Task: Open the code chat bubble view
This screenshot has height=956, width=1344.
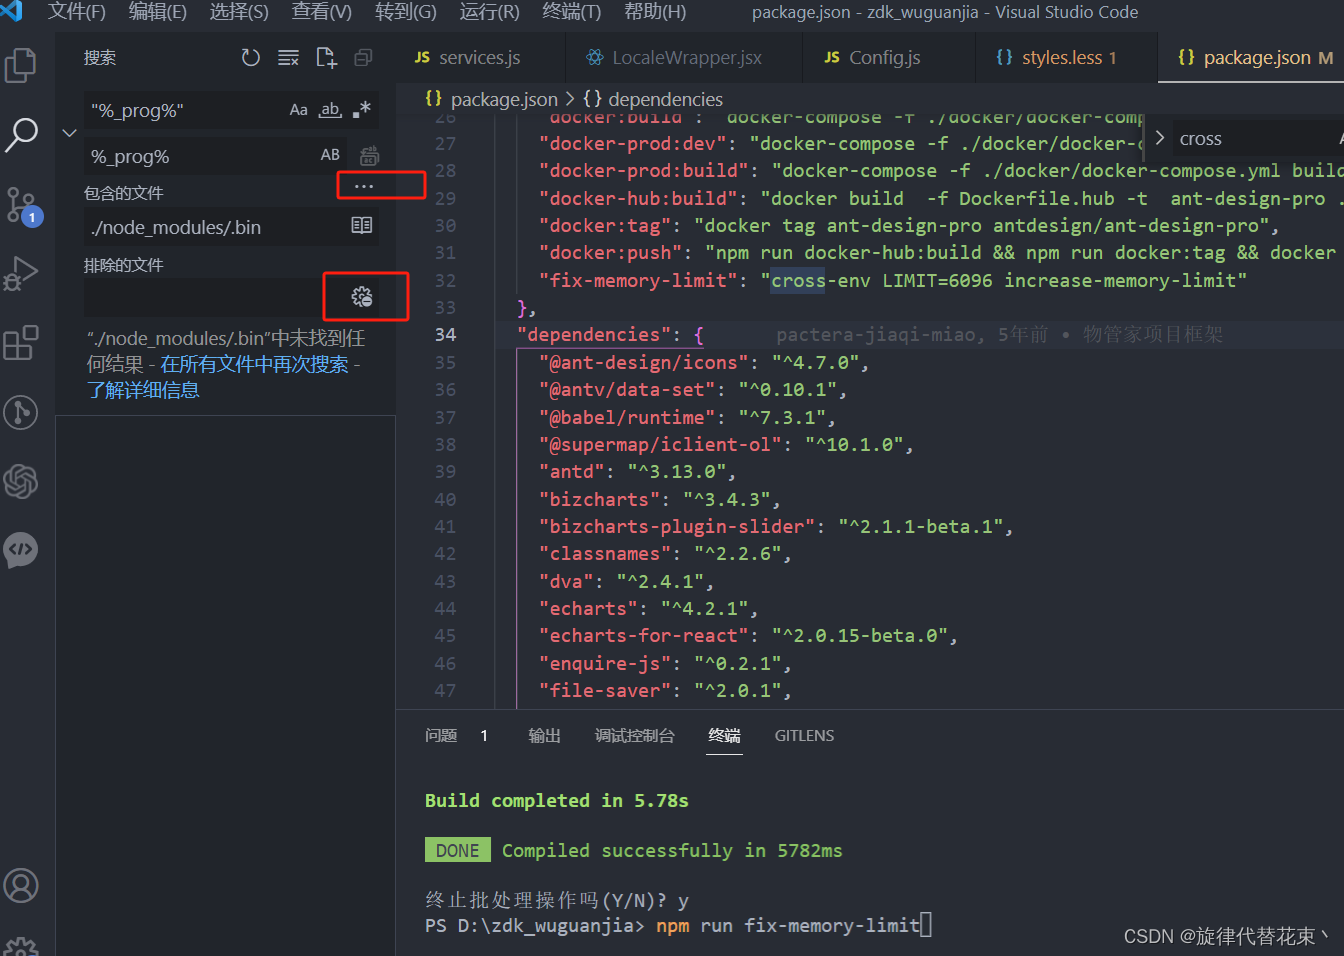Action: point(21,550)
